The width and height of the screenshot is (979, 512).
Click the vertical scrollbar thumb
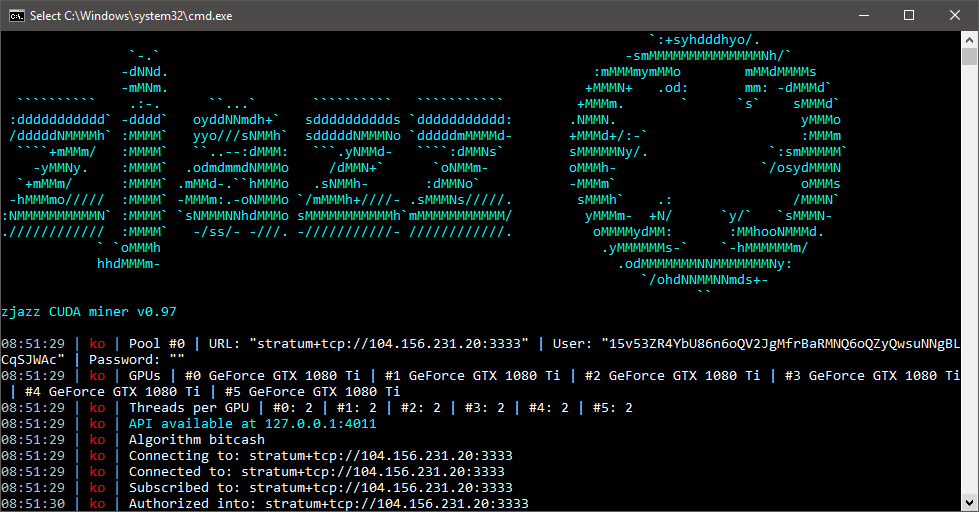(969, 57)
